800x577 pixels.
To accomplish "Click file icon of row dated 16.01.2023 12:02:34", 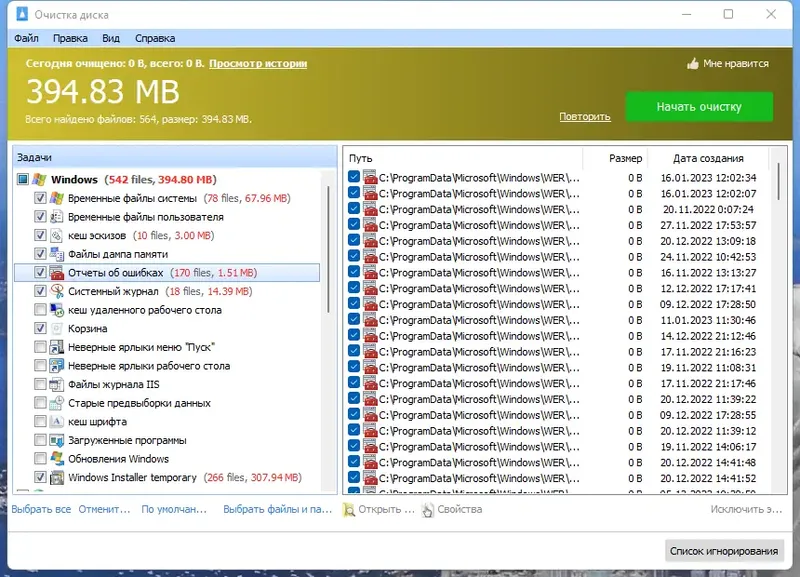I will point(370,178).
